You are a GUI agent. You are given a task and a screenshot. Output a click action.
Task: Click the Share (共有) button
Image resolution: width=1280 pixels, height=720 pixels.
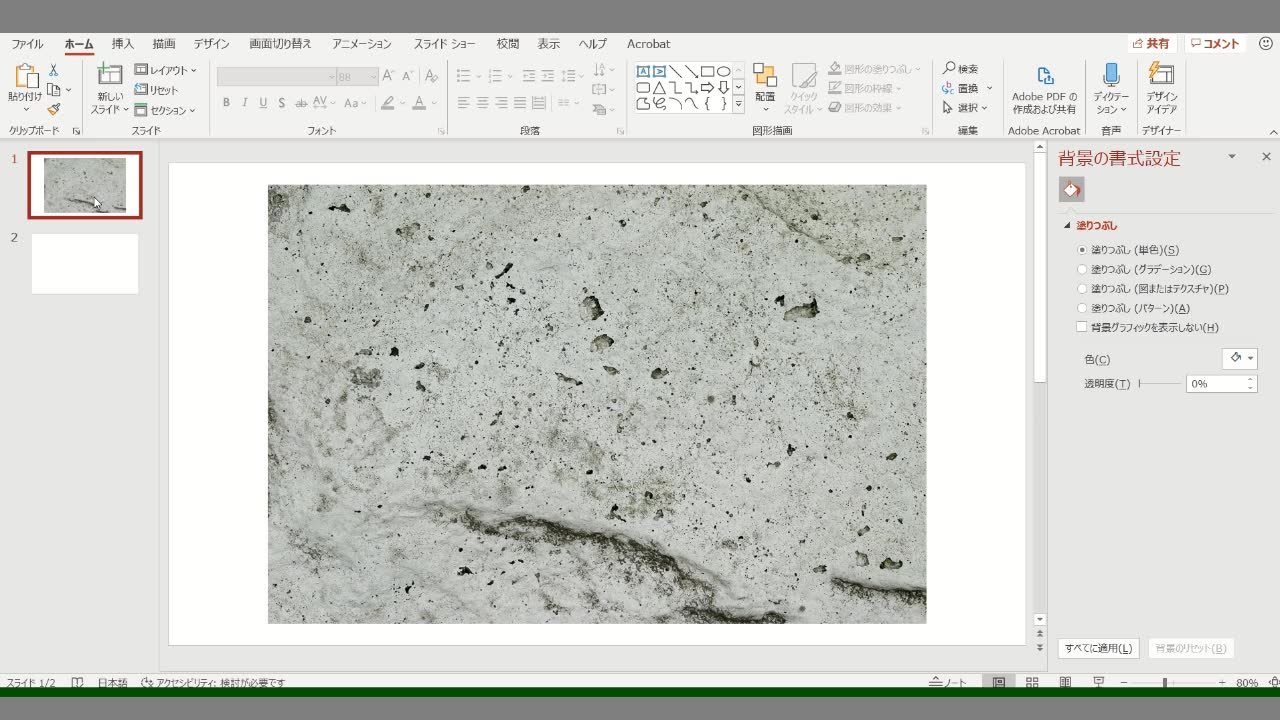(1151, 44)
